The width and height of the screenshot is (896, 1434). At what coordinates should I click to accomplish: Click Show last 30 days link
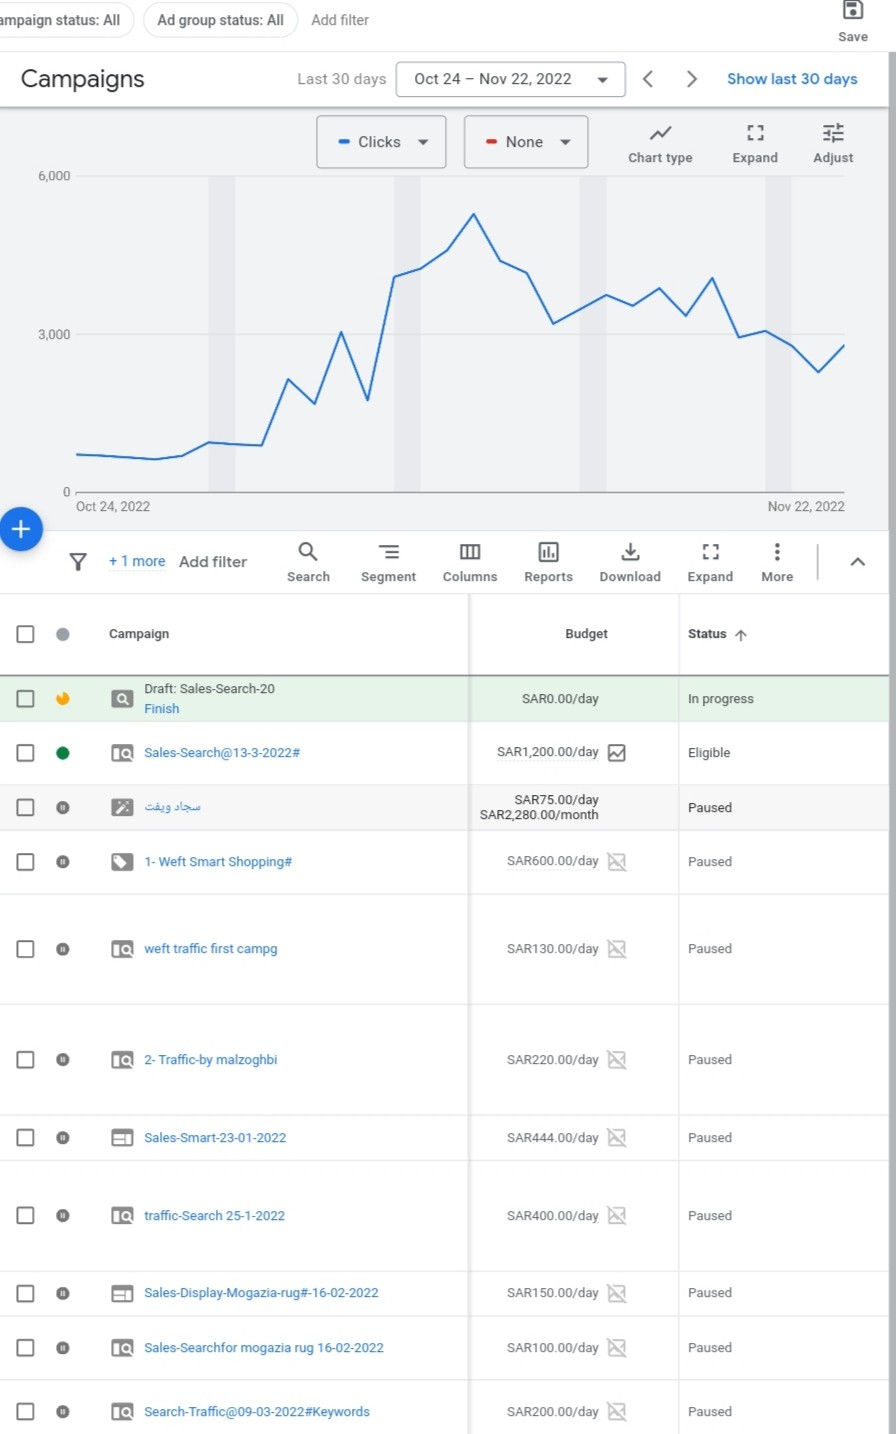[792, 79]
